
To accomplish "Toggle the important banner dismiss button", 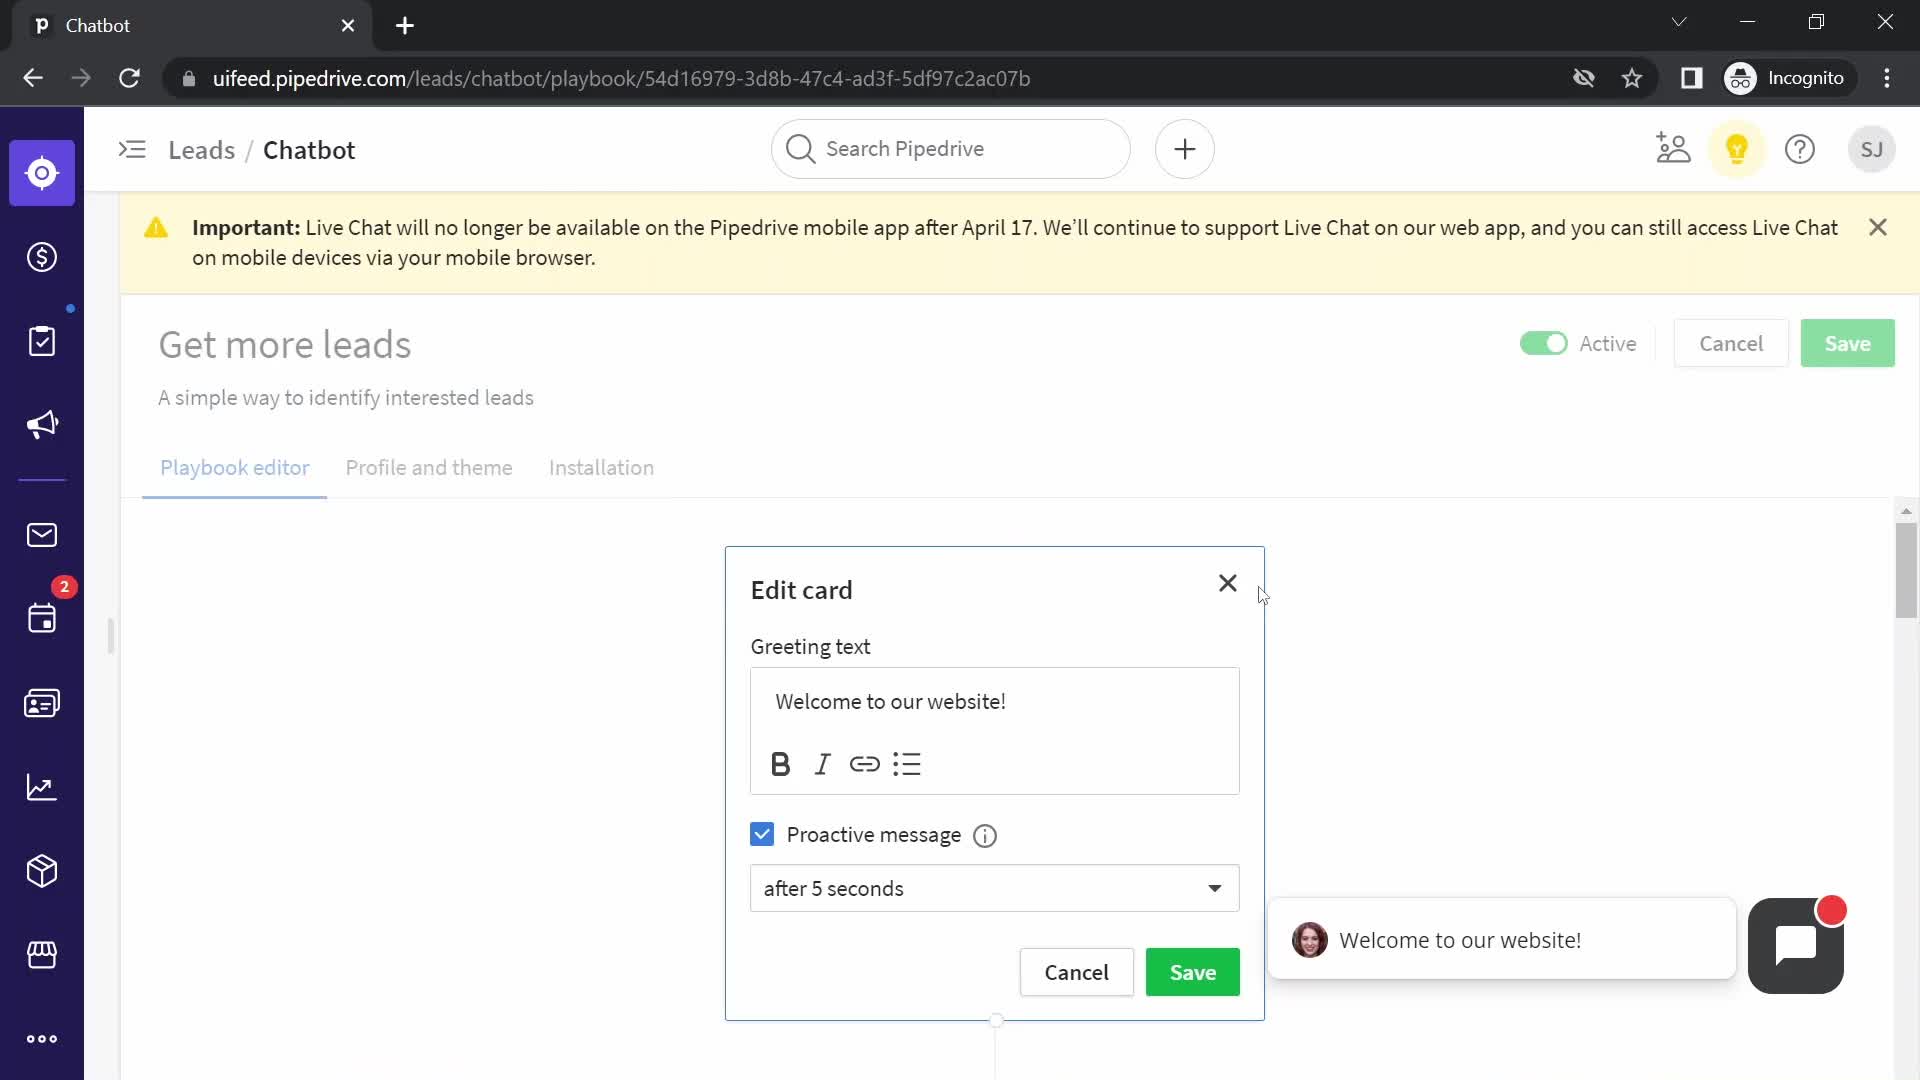I will 1879,227.
